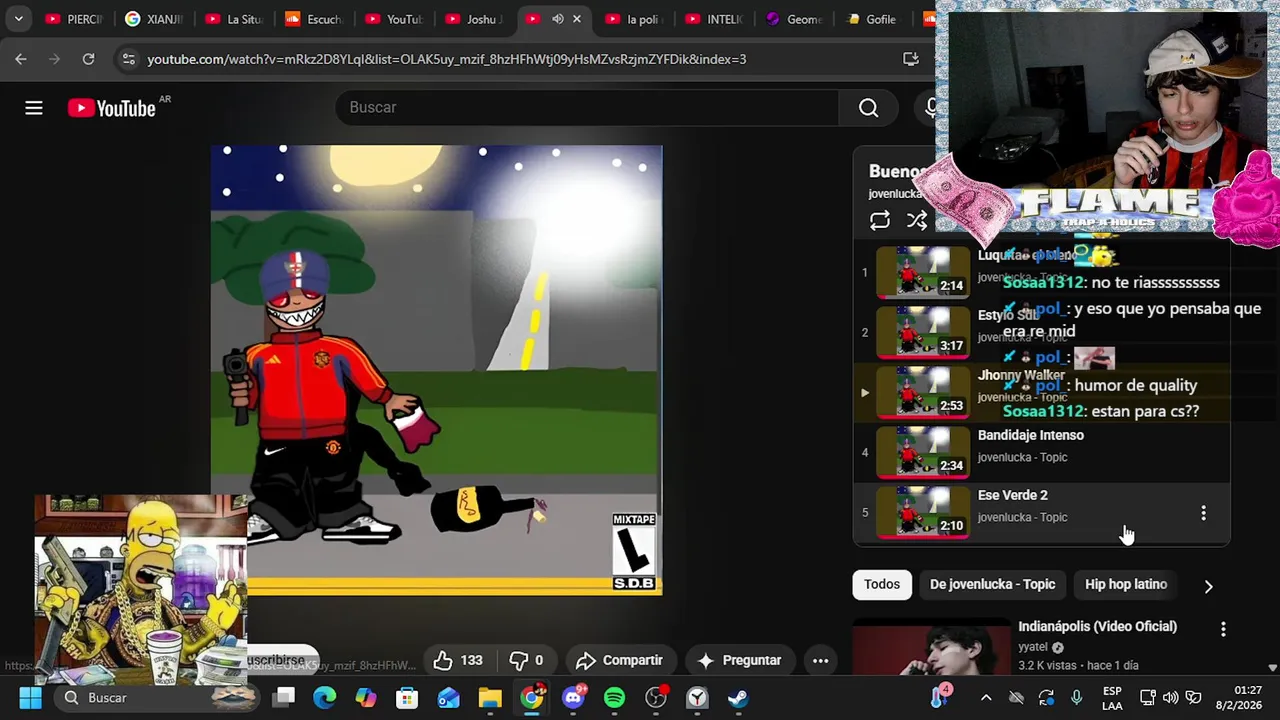This screenshot has width=1280, height=720.
Task: Open OBS Studio from the taskbar
Action: (656, 698)
